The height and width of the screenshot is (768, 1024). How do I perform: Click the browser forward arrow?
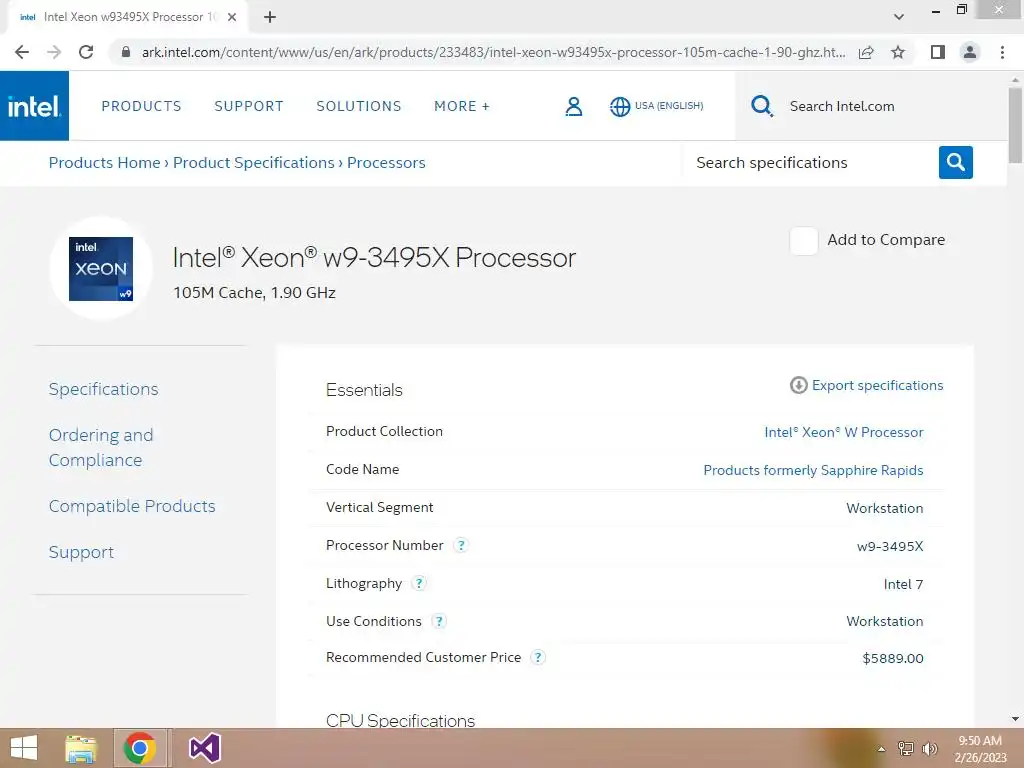click(x=54, y=52)
